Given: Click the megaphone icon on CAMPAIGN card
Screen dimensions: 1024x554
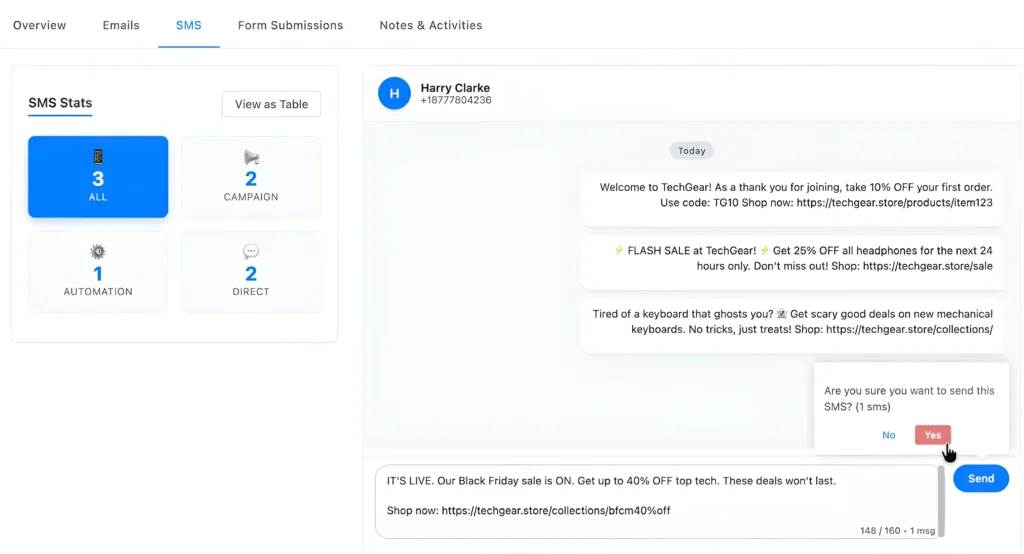Looking at the screenshot, I should 251,157.
